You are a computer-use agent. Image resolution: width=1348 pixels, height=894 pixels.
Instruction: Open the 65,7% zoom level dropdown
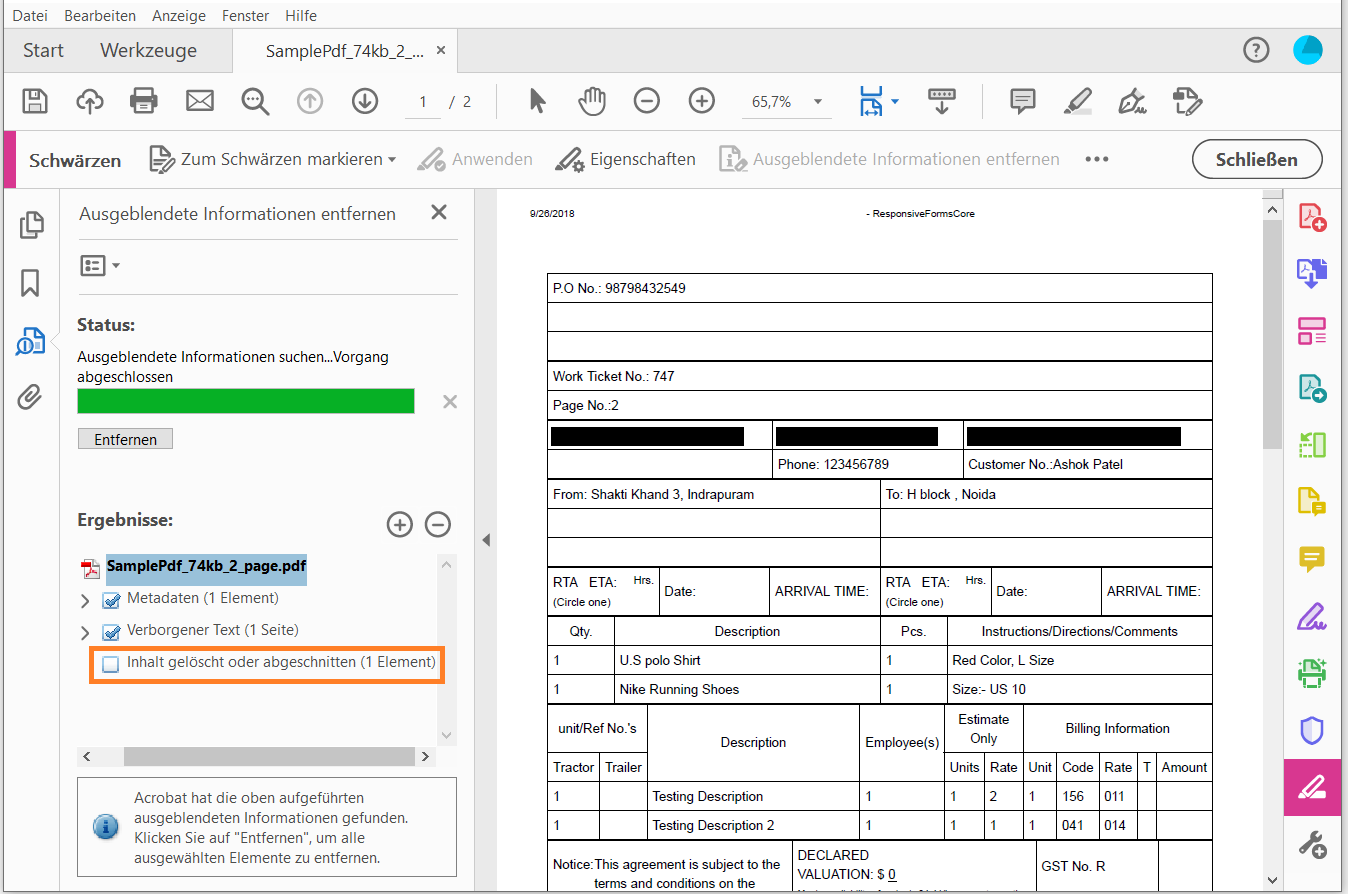(x=818, y=102)
